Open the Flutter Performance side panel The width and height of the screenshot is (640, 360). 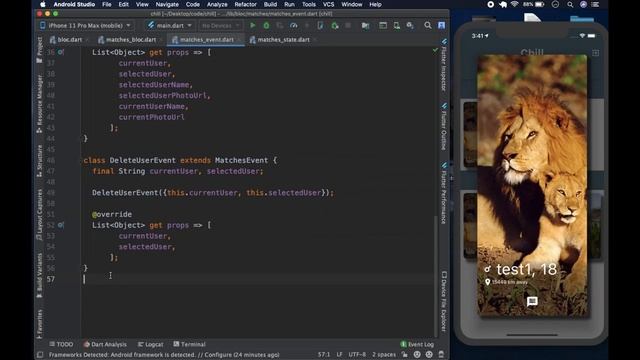[444, 193]
